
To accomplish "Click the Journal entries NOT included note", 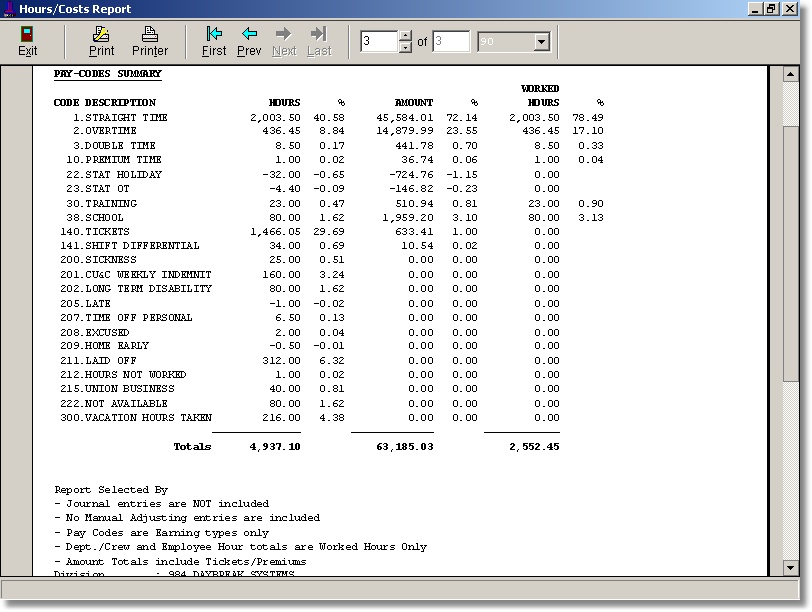I will coord(162,503).
